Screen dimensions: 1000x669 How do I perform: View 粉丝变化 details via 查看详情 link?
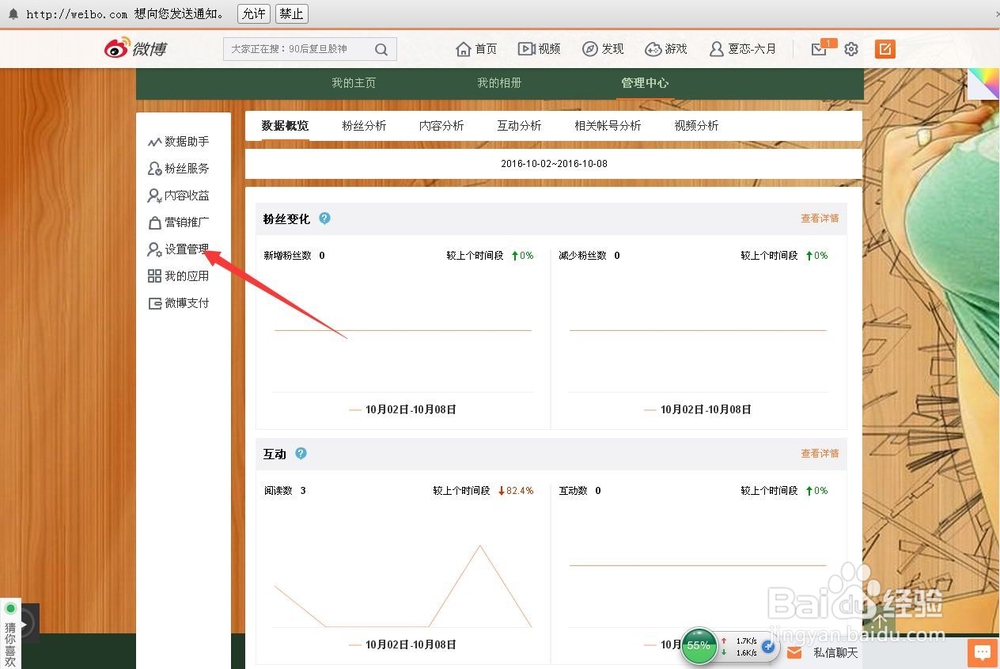tap(819, 218)
